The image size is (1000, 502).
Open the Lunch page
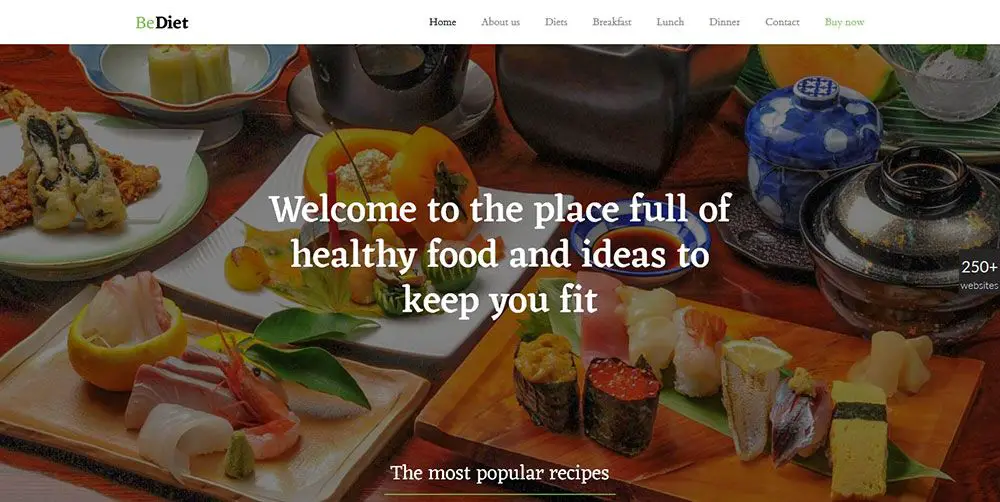point(670,22)
